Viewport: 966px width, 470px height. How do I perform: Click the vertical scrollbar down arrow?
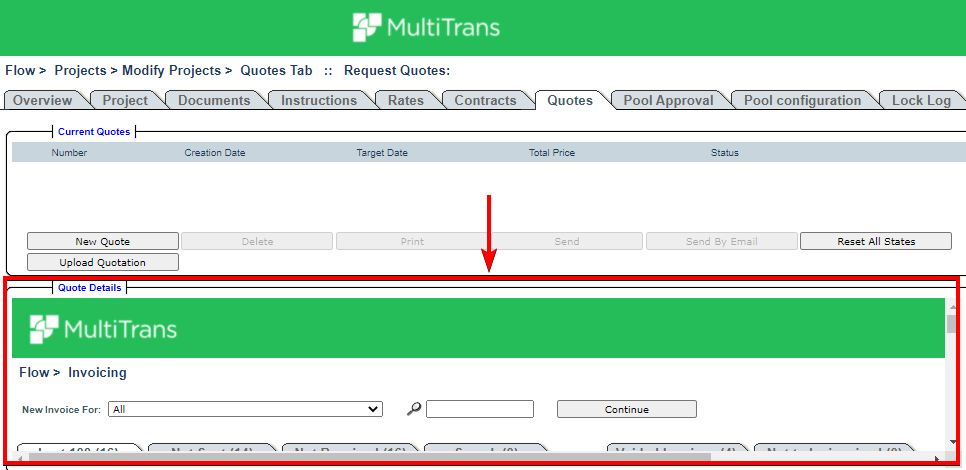click(952, 442)
